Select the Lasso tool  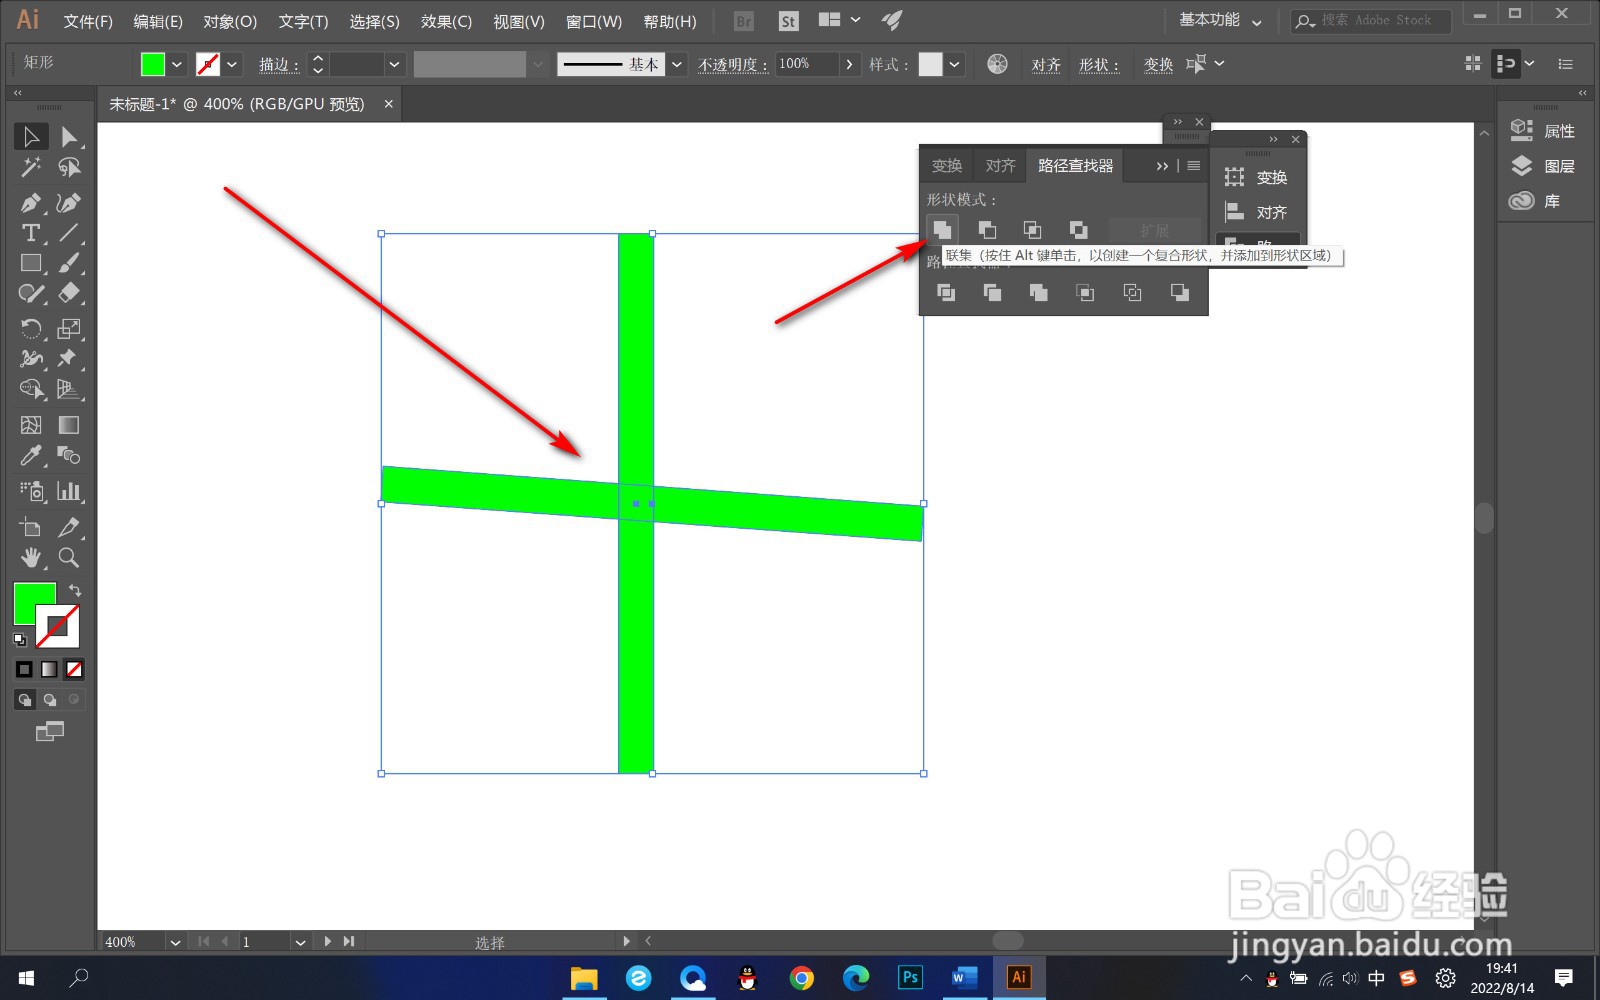(68, 167)
